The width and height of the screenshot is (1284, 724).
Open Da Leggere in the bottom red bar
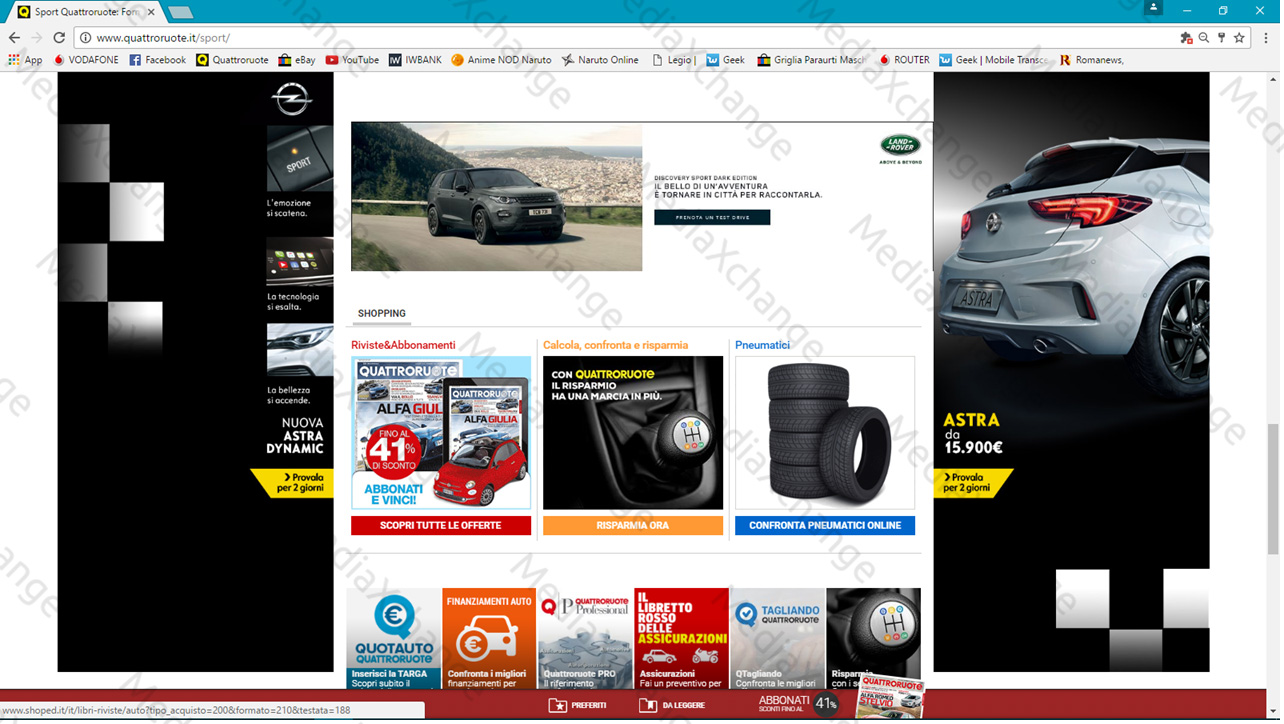(x=672, y=705)
